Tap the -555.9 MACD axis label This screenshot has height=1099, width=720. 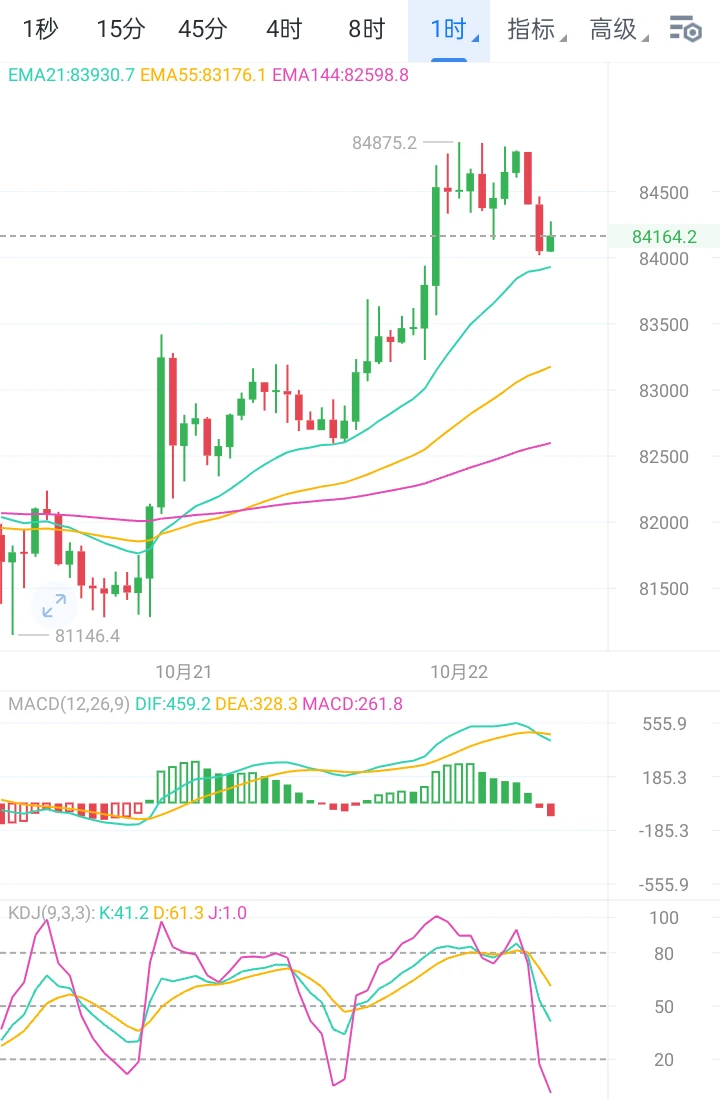click(663, 885)
